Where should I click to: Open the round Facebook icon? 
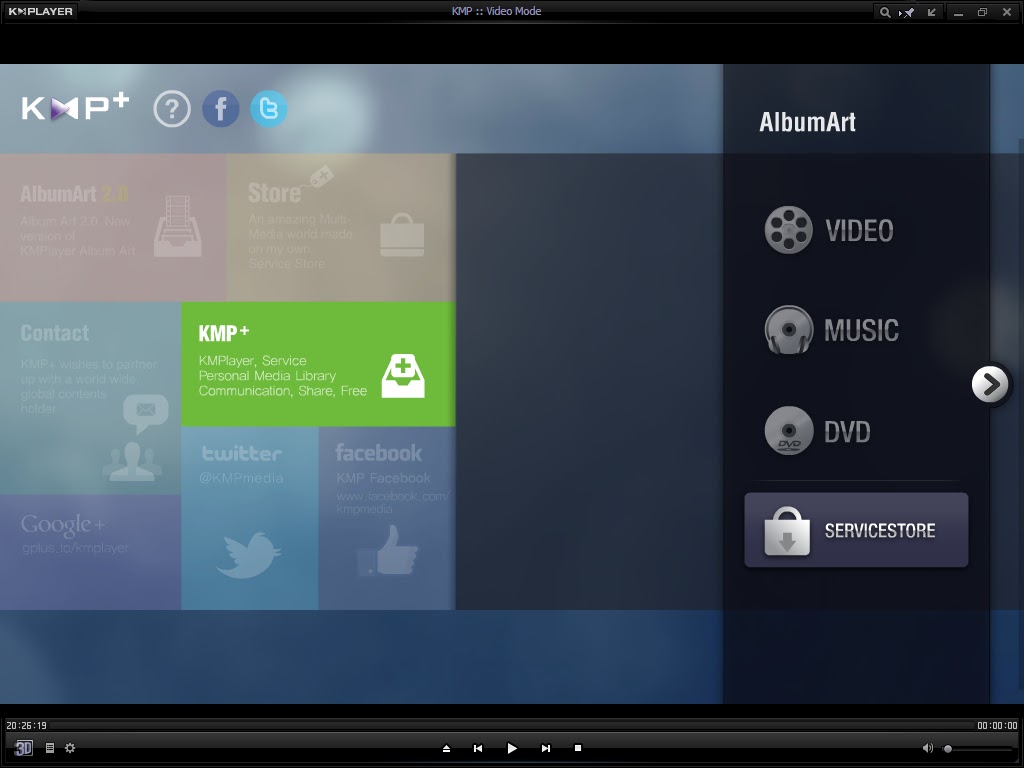221,108
